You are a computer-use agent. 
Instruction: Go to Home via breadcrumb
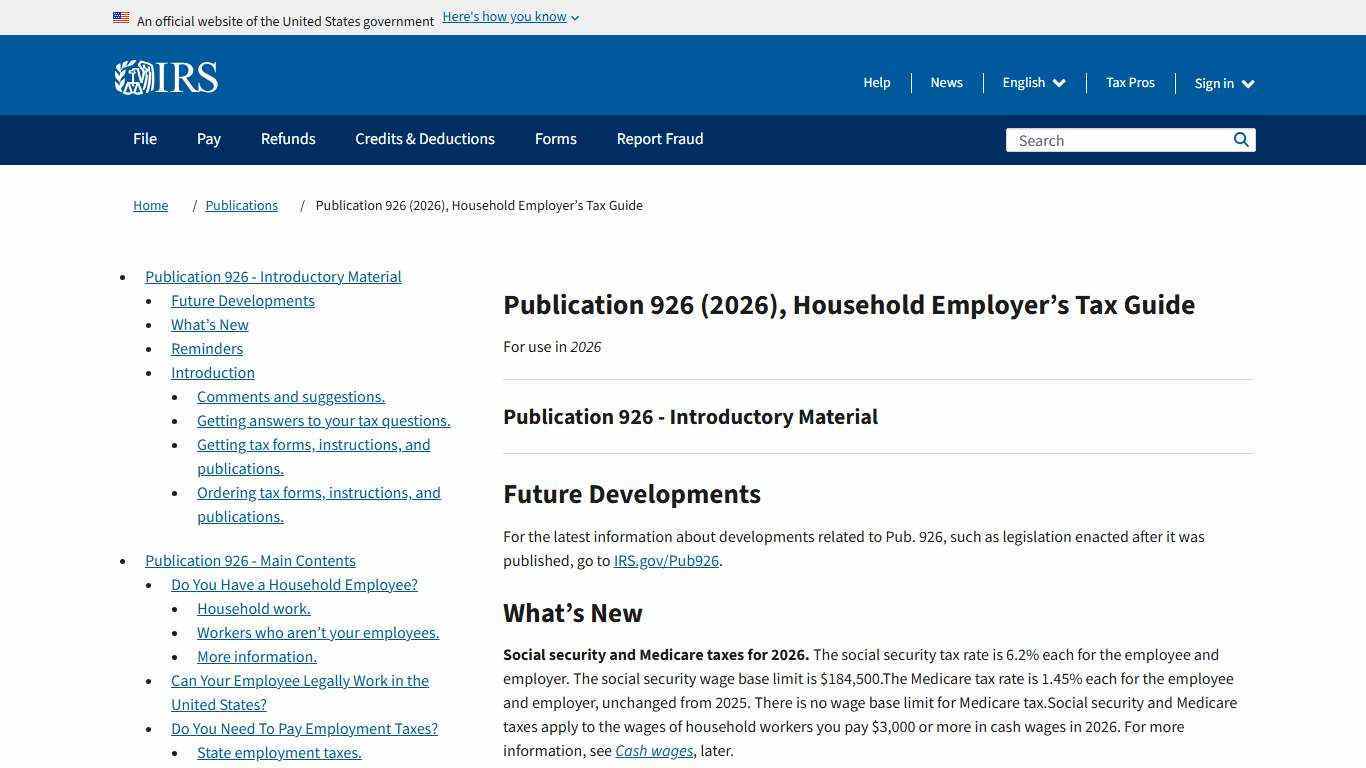click(x=150, y=205)
